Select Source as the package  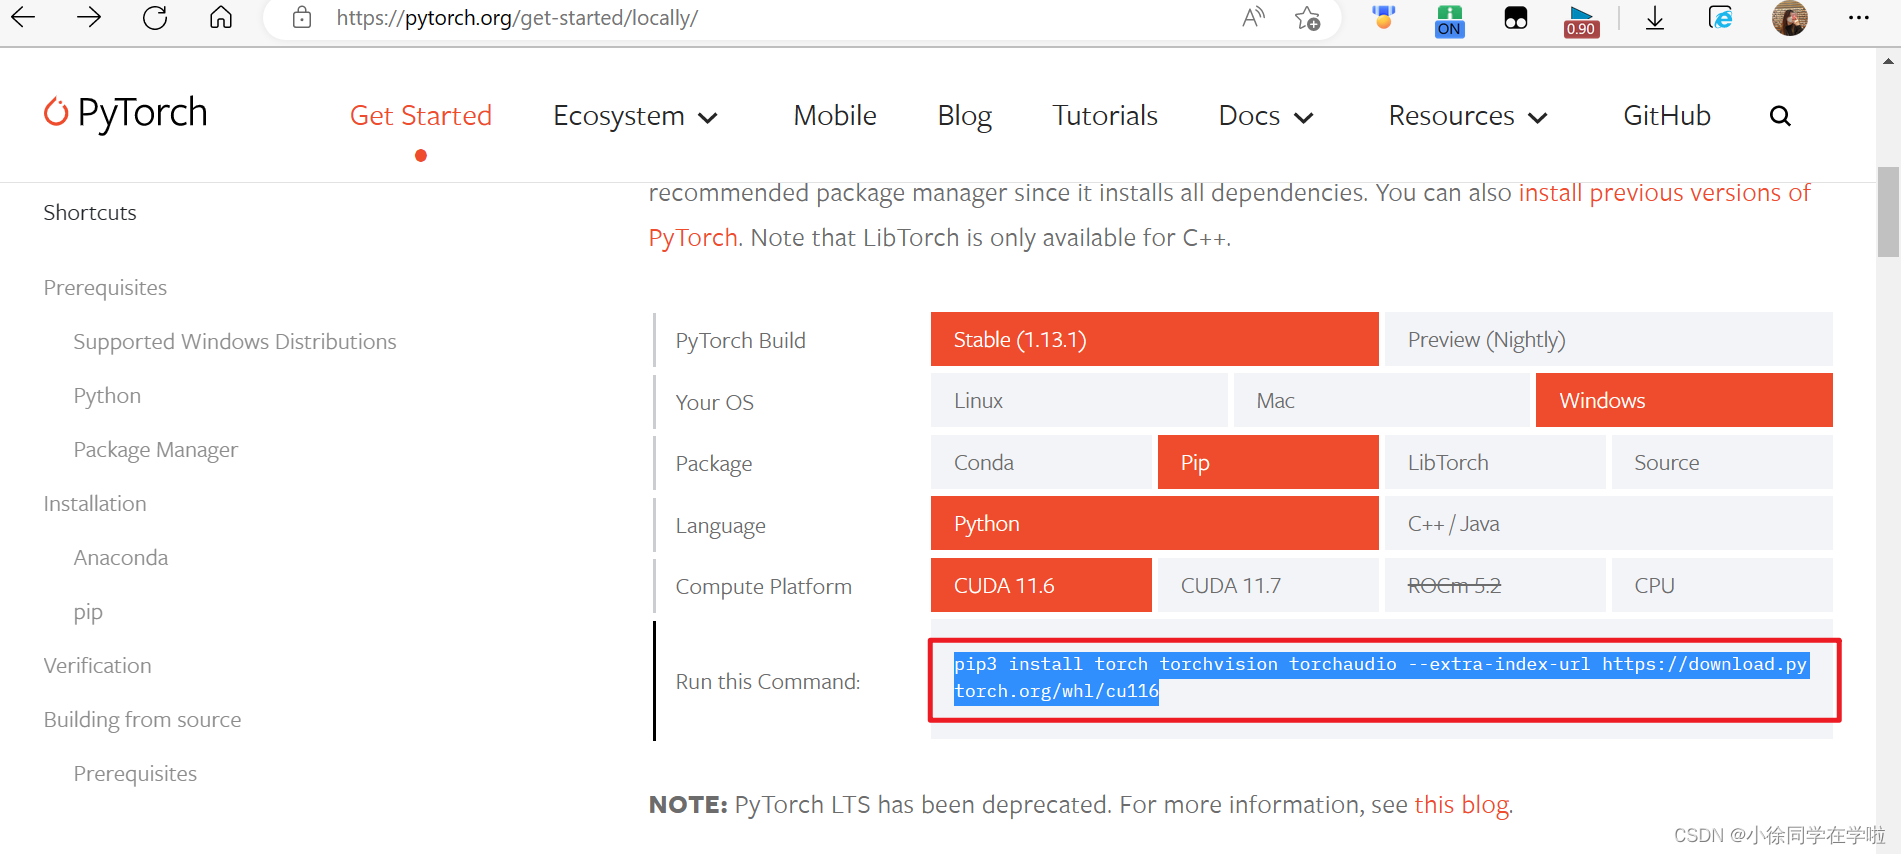coord(1722,462)
